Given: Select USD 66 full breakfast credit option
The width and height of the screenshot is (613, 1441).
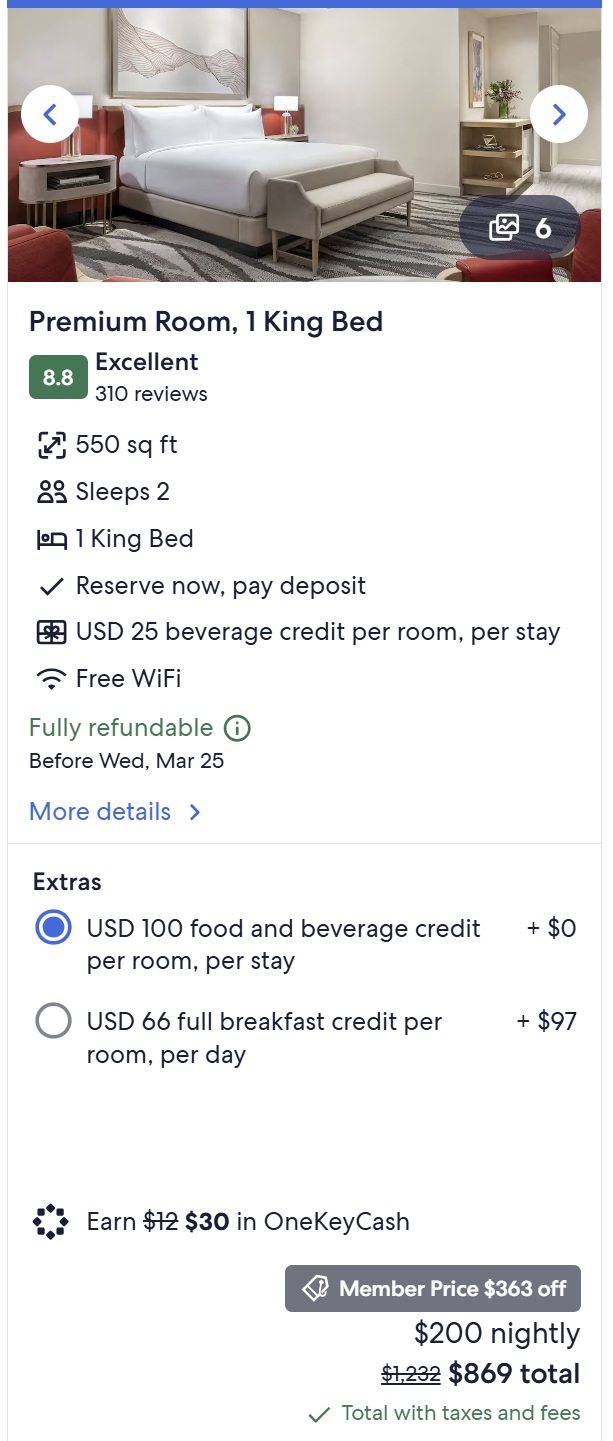Looking at the screenshot, I should click(x=53, y=1021).
